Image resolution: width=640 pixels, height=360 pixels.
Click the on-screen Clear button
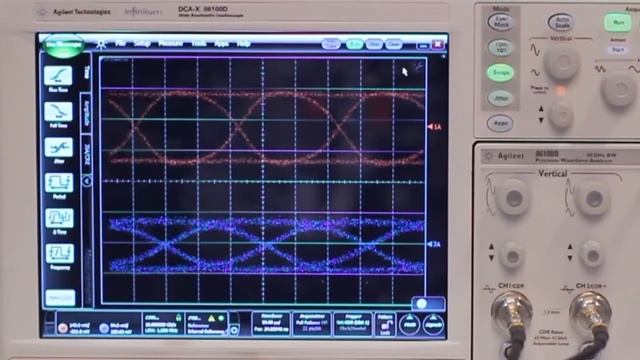[393, 44]
